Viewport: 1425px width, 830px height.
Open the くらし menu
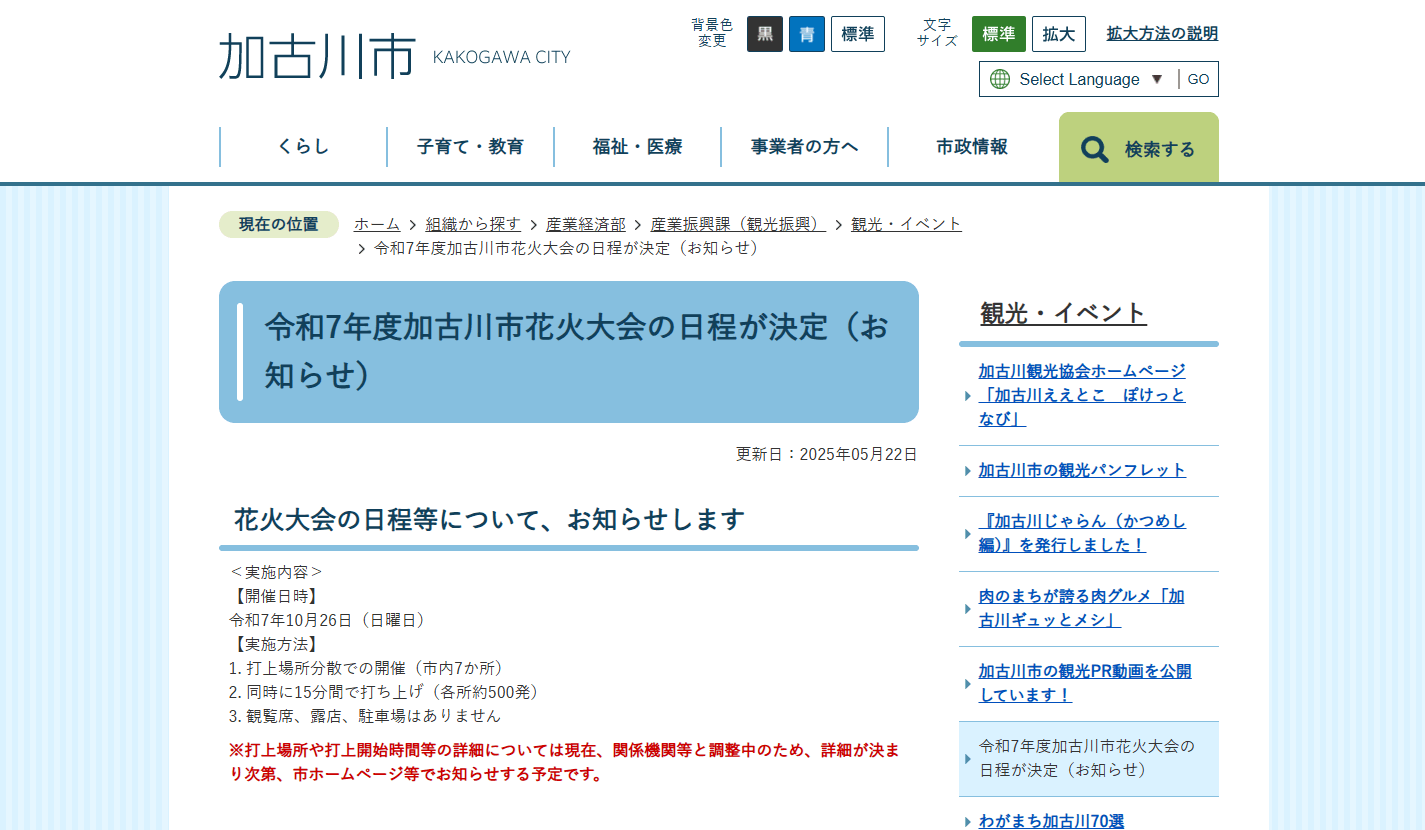[303, 147]
